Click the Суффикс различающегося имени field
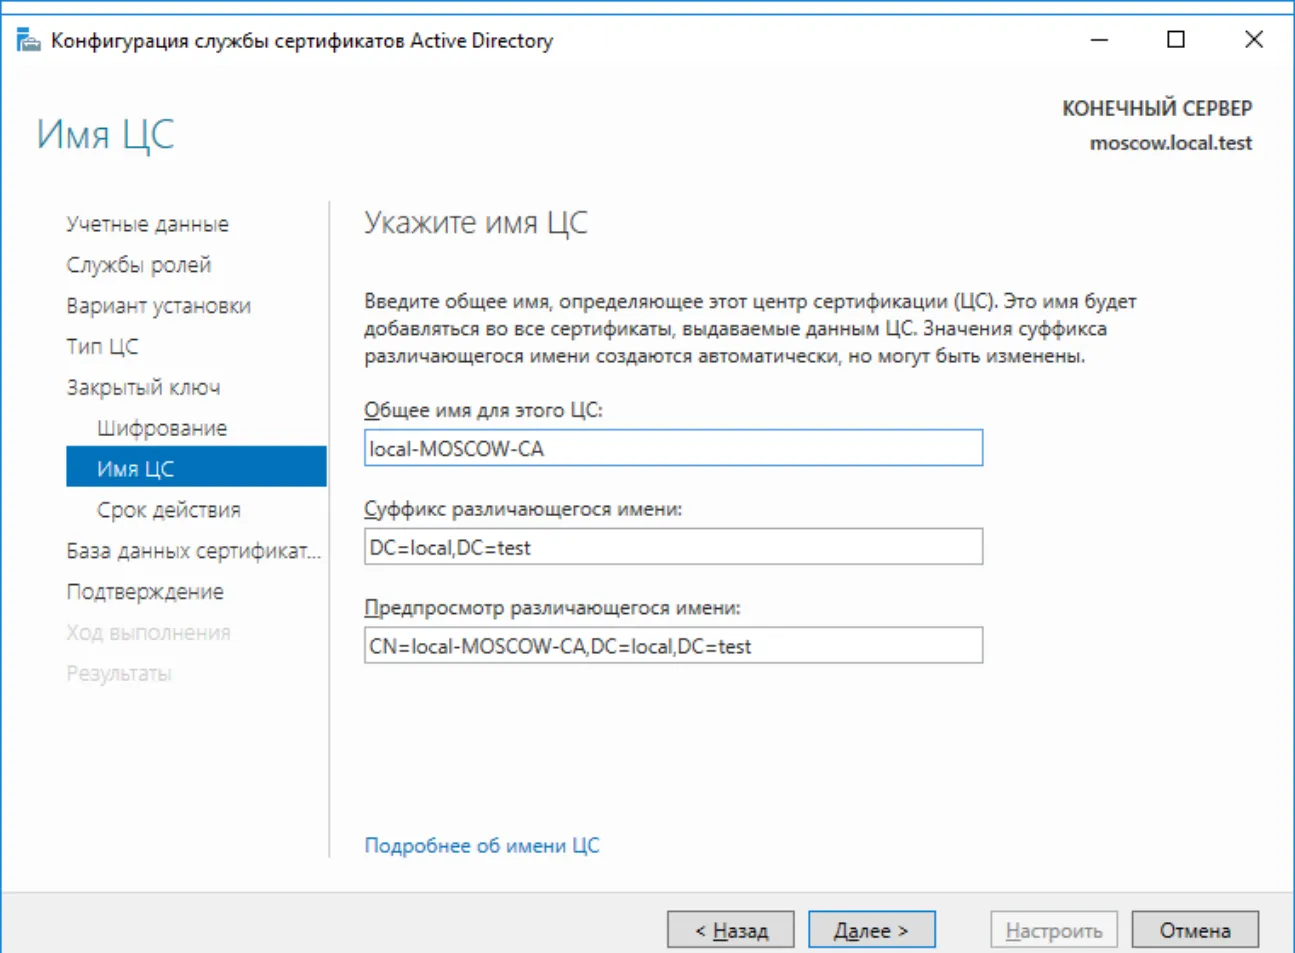Viewport: 1295px width, 953px height. click(x=673, y=547)
